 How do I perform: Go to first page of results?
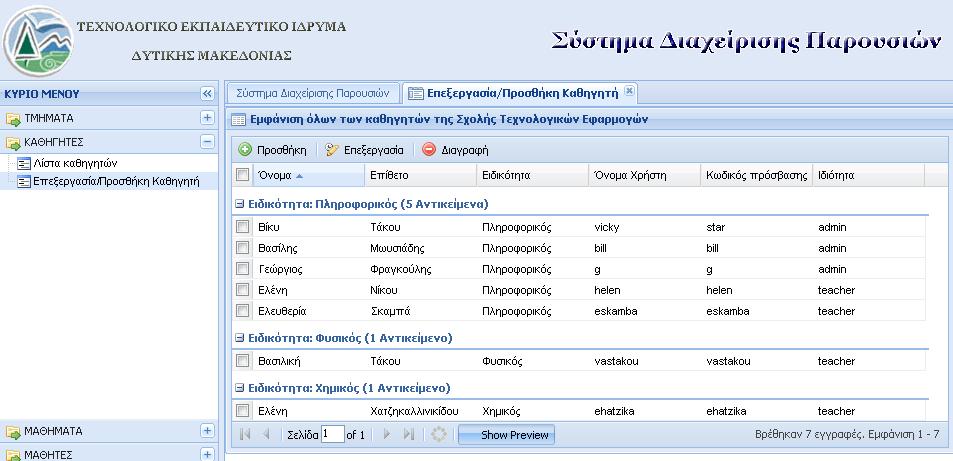[246, 435]
